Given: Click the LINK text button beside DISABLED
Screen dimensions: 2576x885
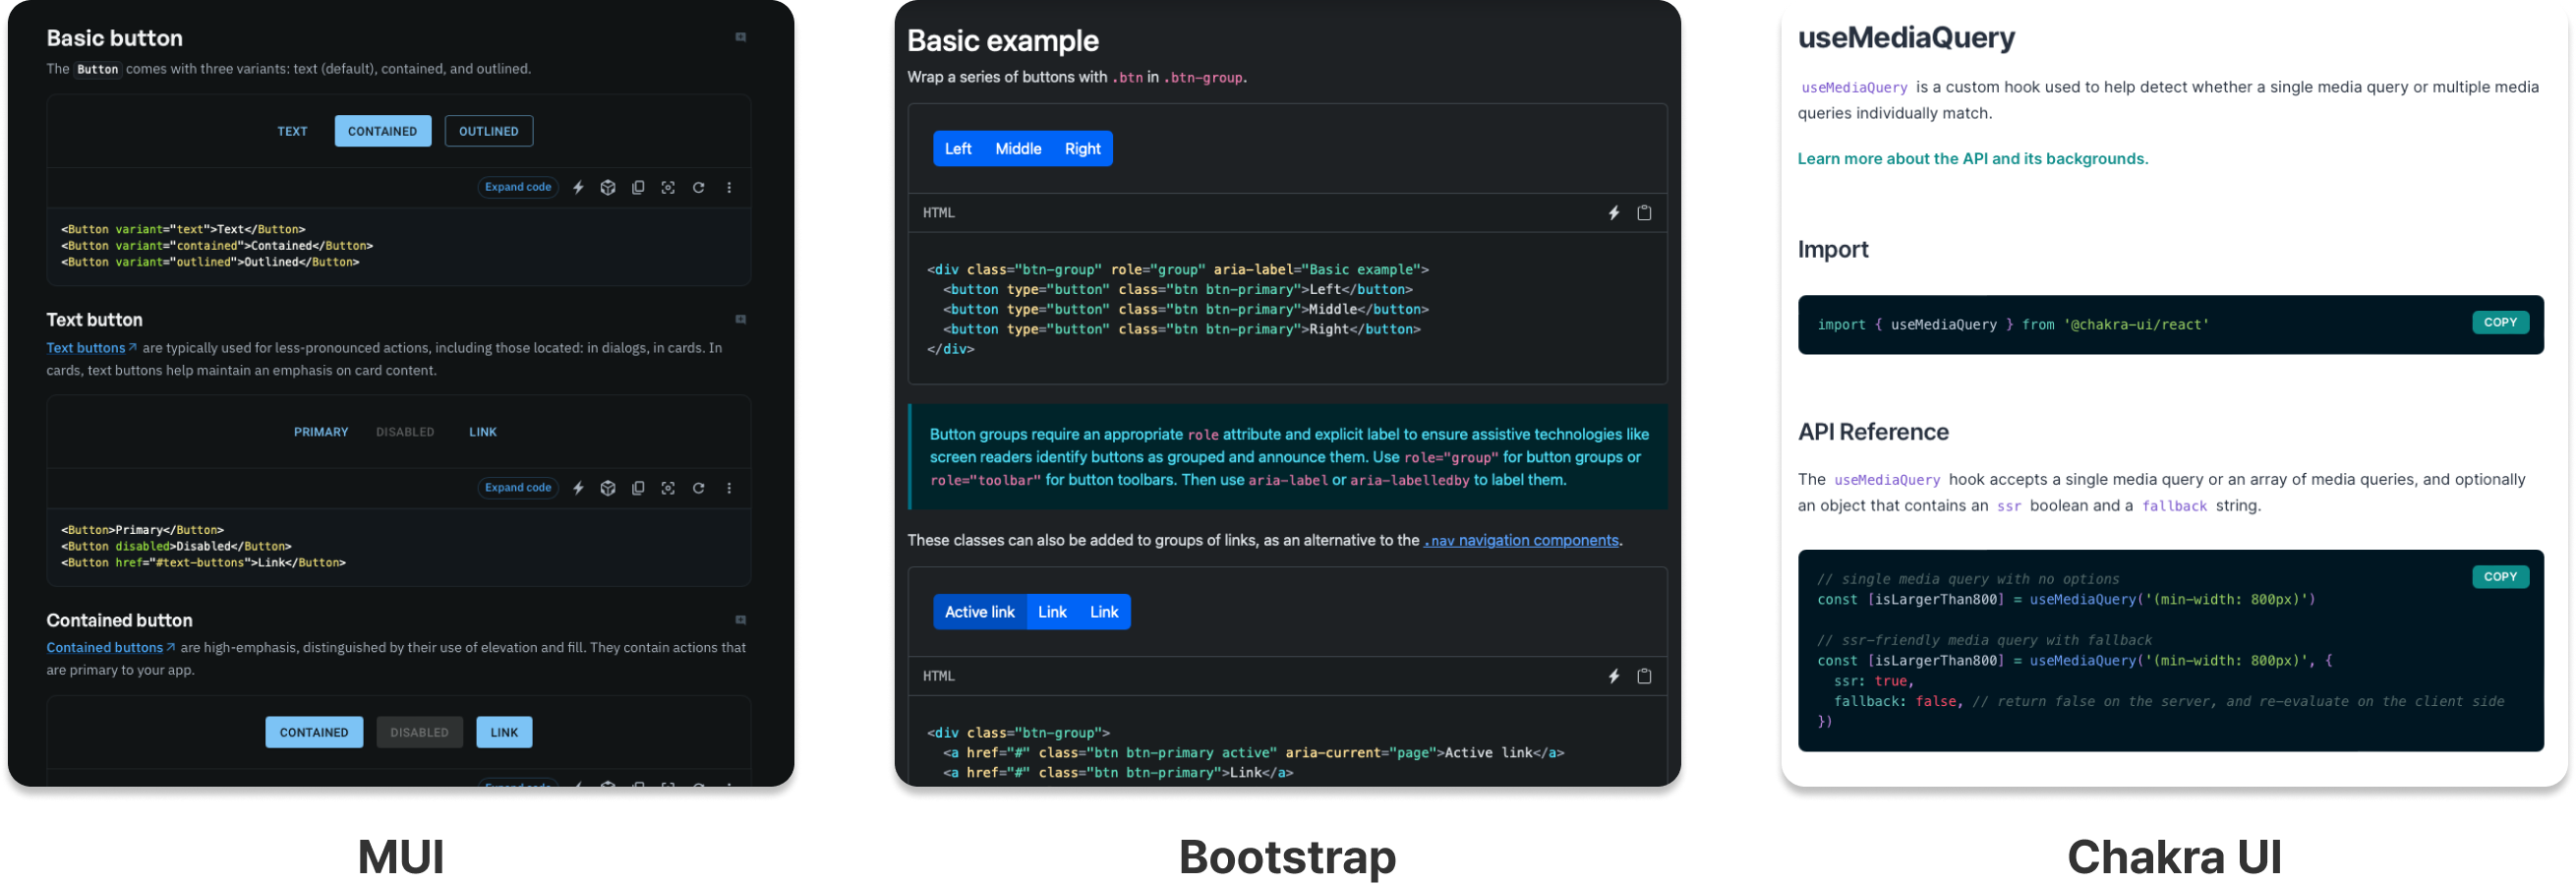Looking at the screenshot, I should point(483,432).
